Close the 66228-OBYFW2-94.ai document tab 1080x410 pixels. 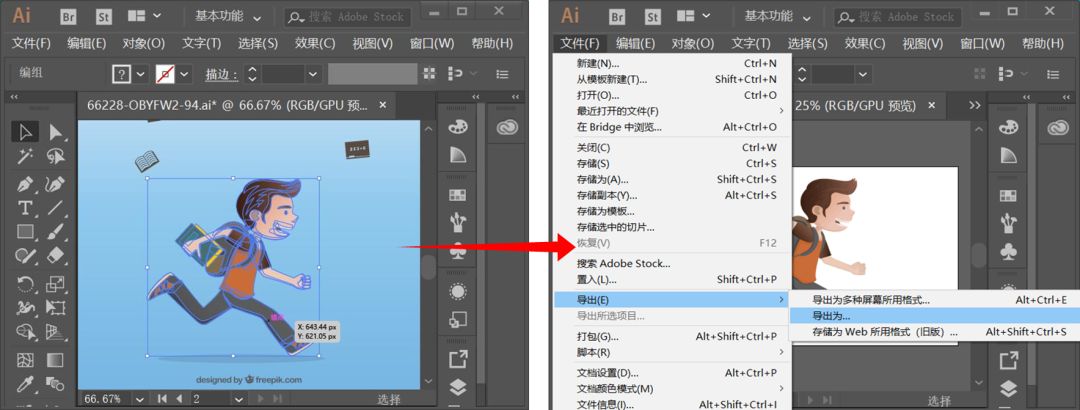383,105
